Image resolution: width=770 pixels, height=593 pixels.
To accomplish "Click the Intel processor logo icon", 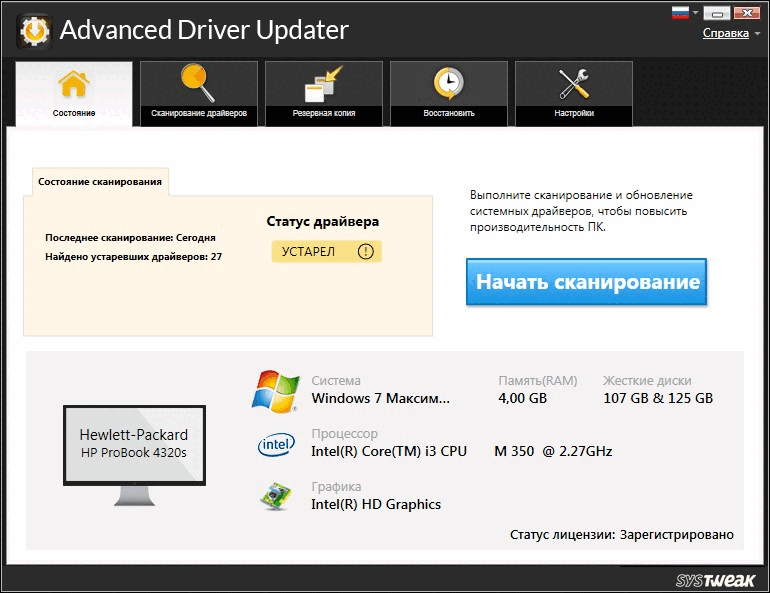I will click(x=276, y=445).
